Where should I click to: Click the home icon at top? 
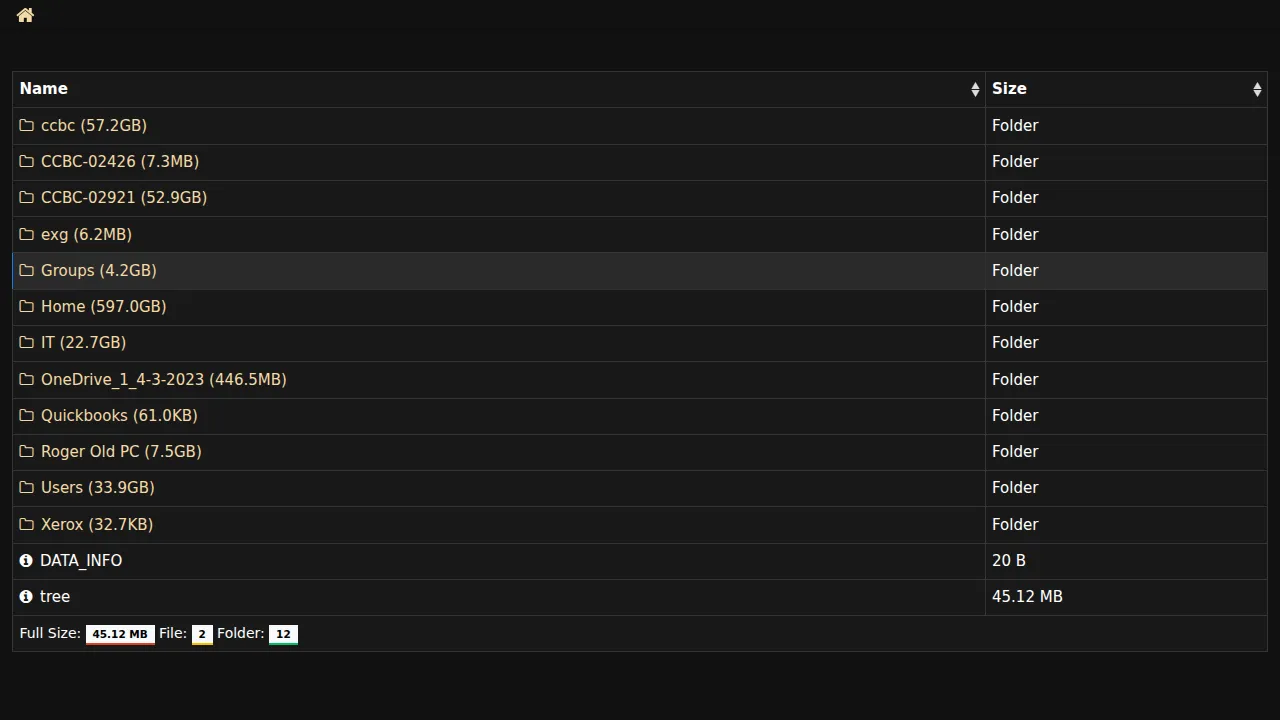point(26,15)
